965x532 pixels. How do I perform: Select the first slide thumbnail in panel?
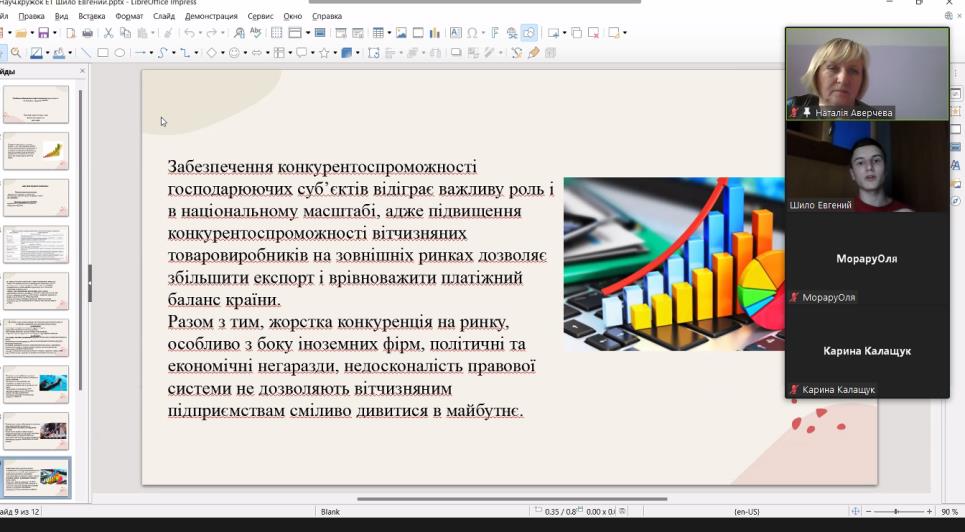click(36, 104)
